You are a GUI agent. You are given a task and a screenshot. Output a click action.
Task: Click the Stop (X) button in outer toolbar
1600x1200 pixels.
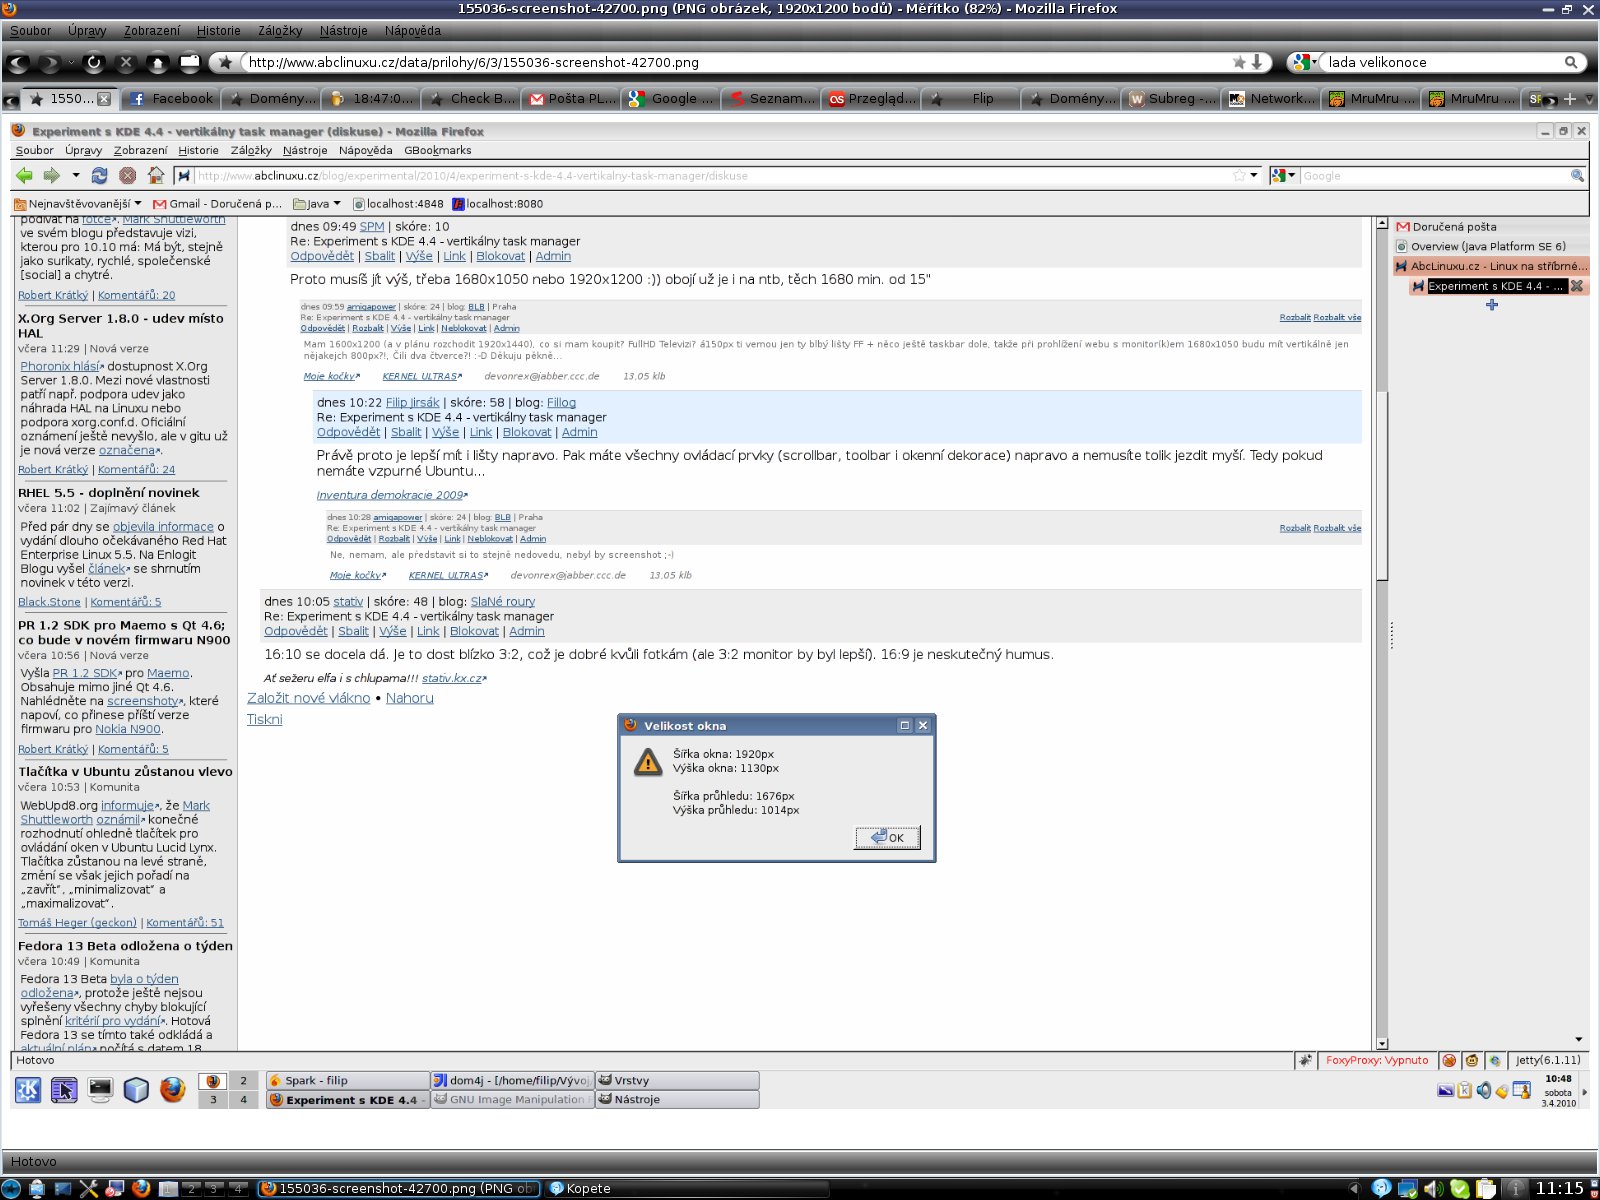click(x=126, y=62)
